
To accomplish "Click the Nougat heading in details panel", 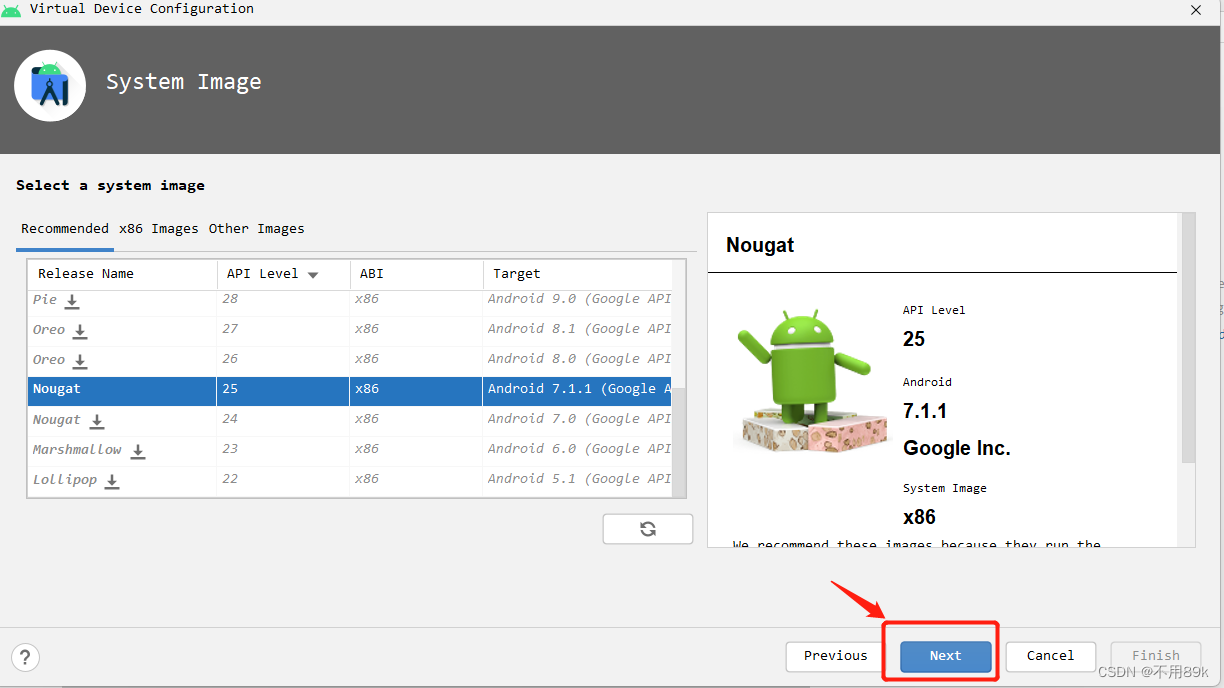I will pos(760,245).
